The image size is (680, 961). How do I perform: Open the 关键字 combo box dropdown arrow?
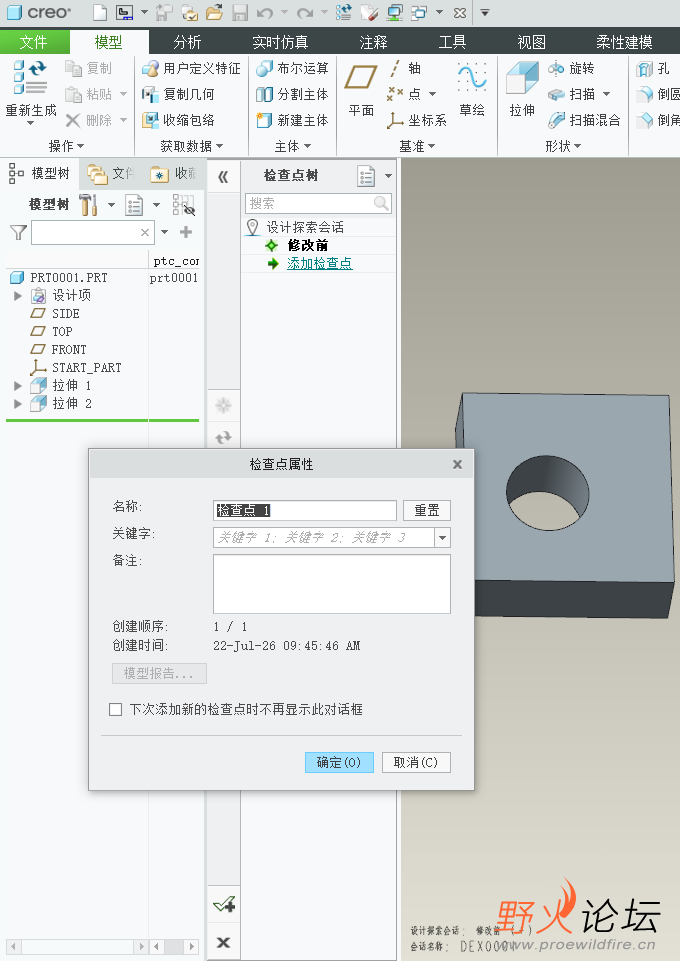point(443,537)
